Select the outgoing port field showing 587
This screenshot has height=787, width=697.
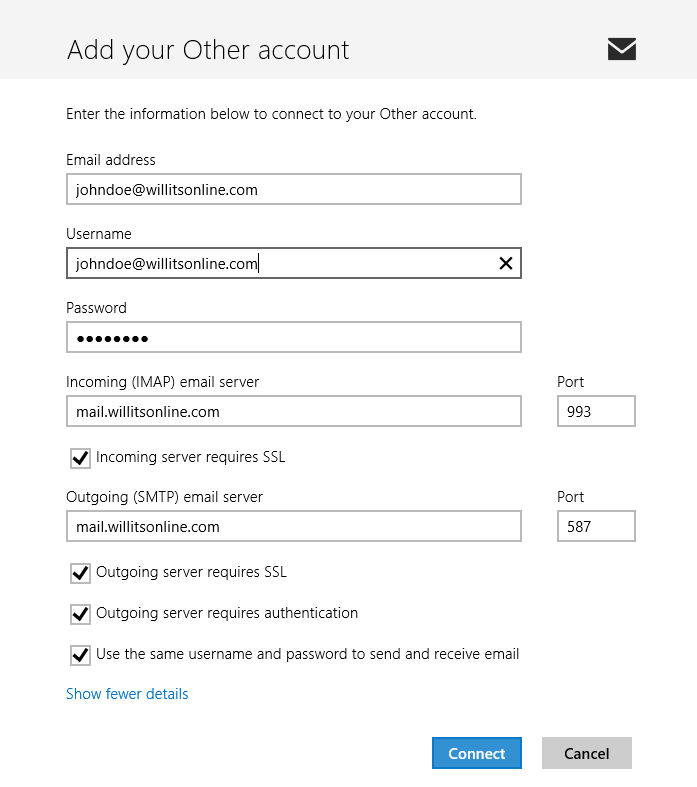(596, 526)
